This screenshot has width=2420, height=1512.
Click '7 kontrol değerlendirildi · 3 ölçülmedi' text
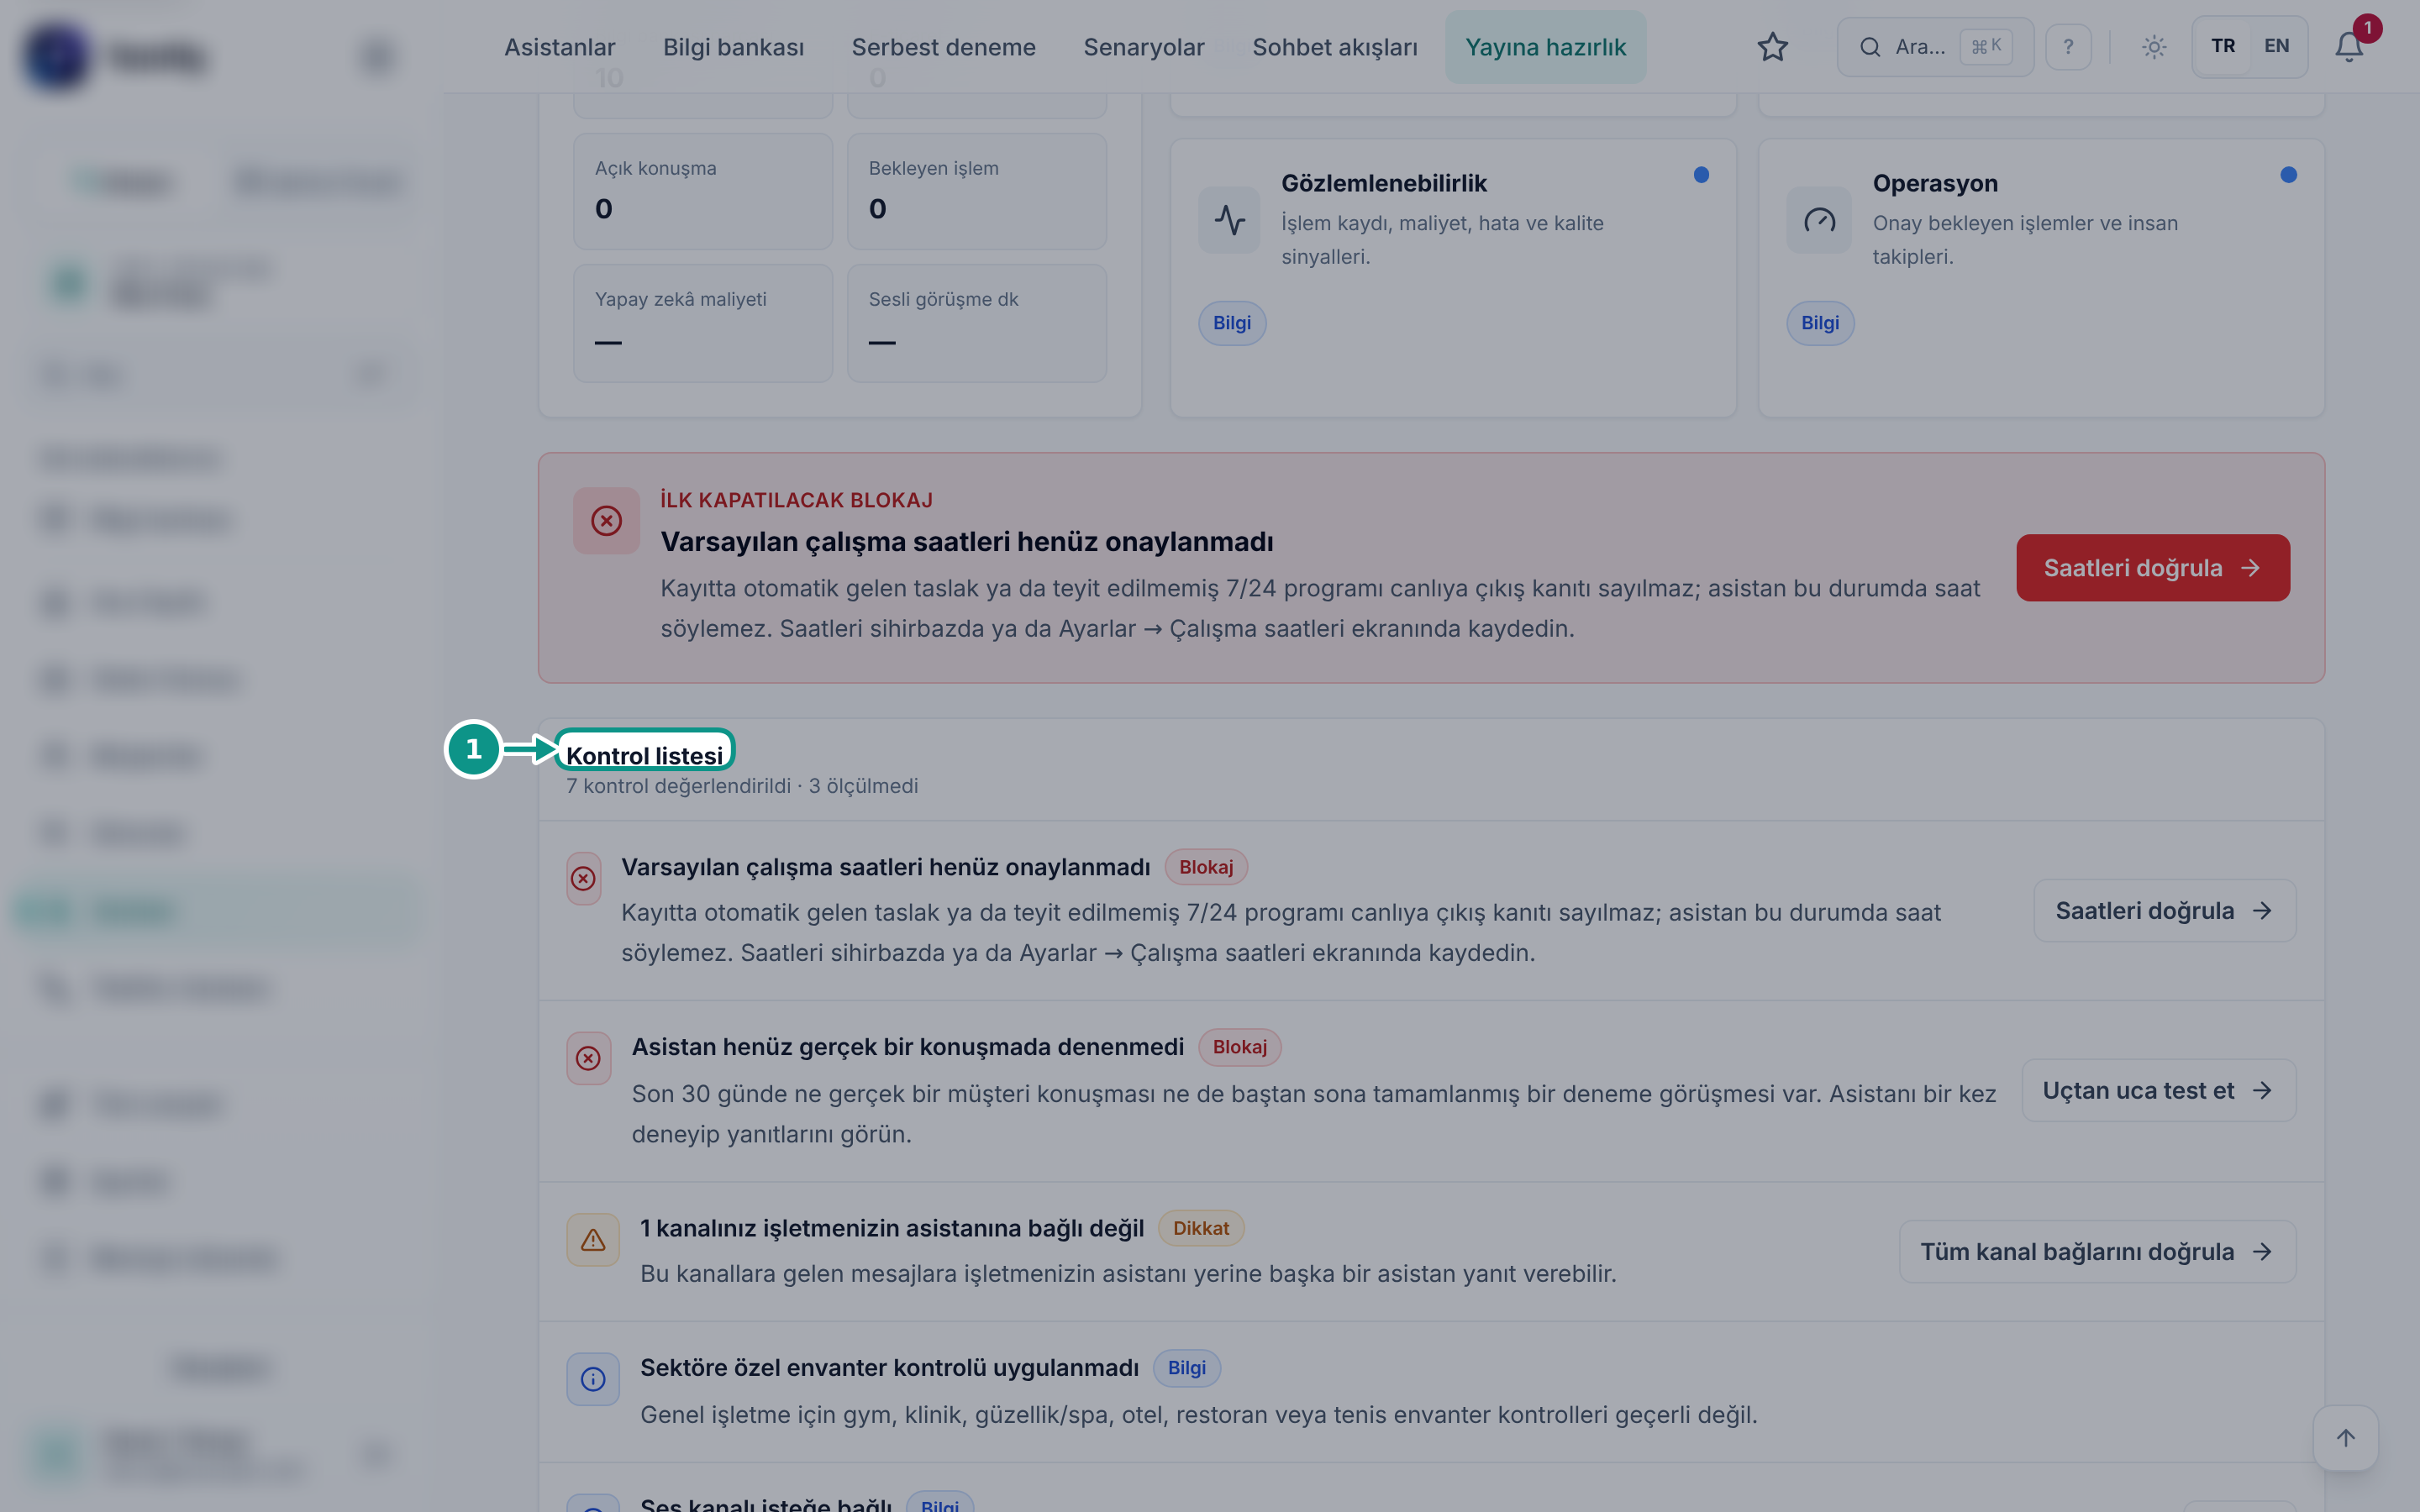[741, 786]
